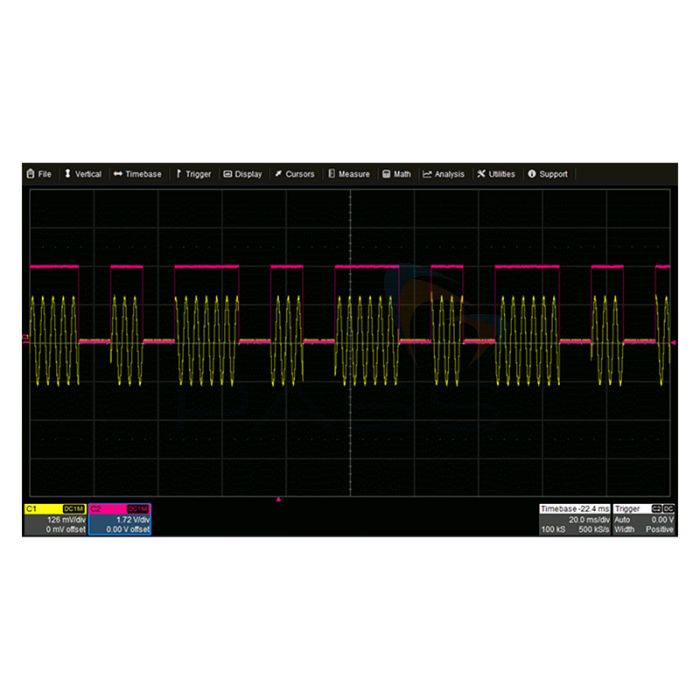
Task: Open the Utilities menu
Action: [496, 174]
